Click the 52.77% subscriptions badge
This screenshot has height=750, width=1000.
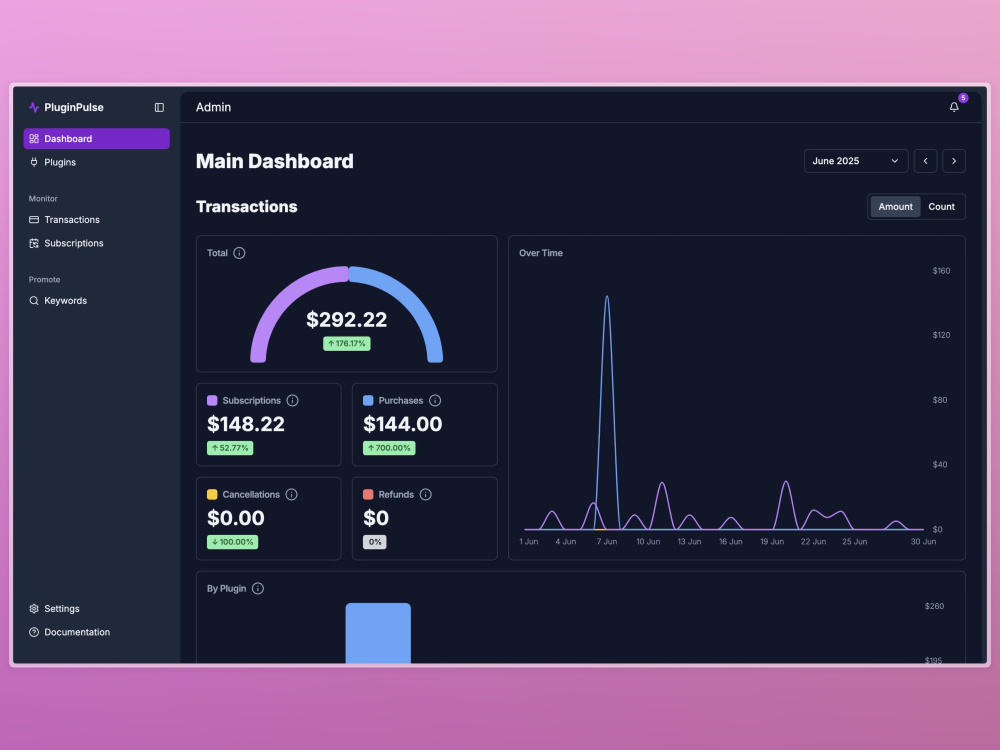(x=230, y=448)
